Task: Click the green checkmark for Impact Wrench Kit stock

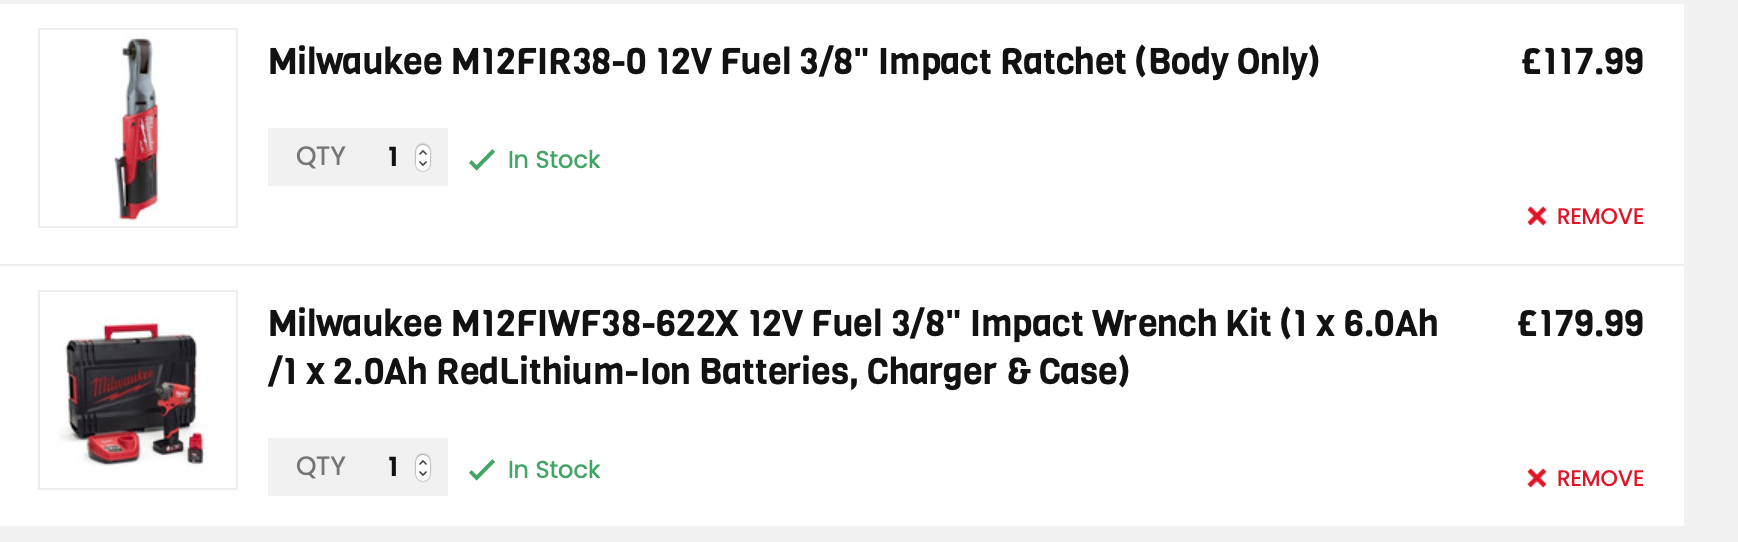Action: (x=482, y=470)
